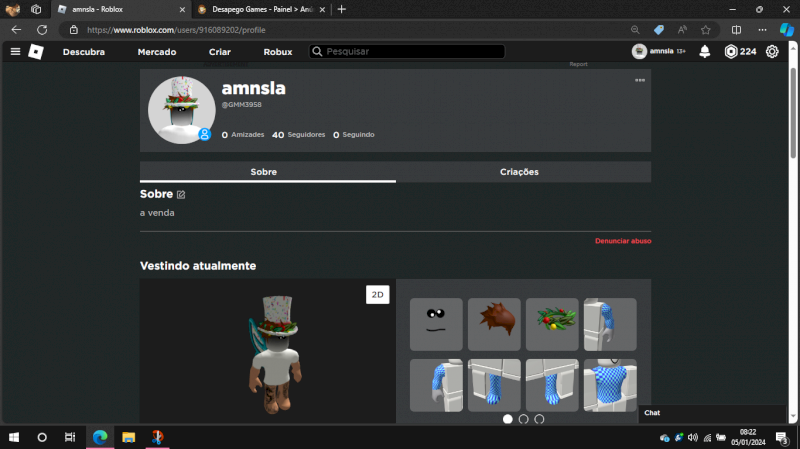Viewport: 800px width, 449px height.
Task: Activate read aloud icon in address bar
Action: click(682, 30)
